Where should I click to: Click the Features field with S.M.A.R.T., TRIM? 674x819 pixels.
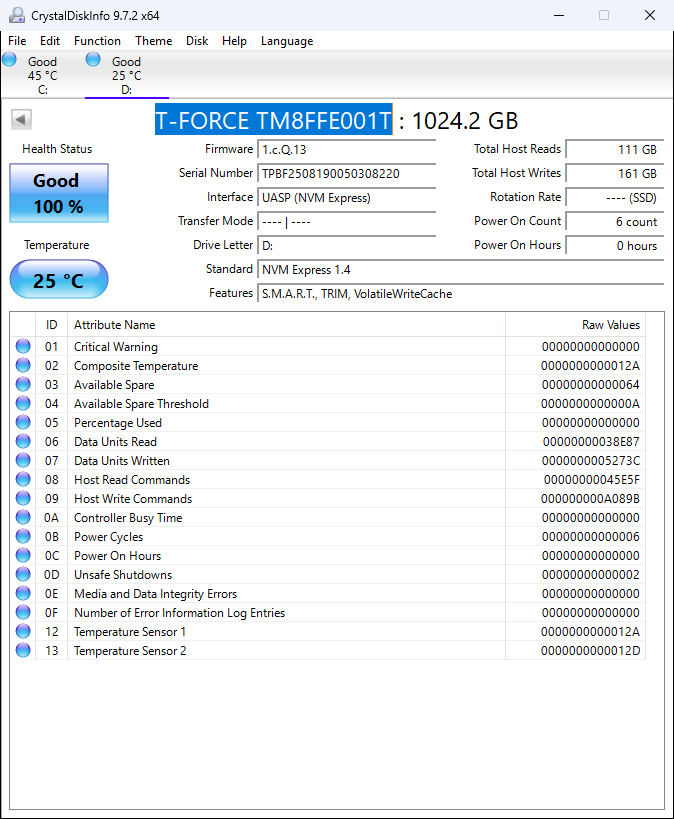point(460,294)
